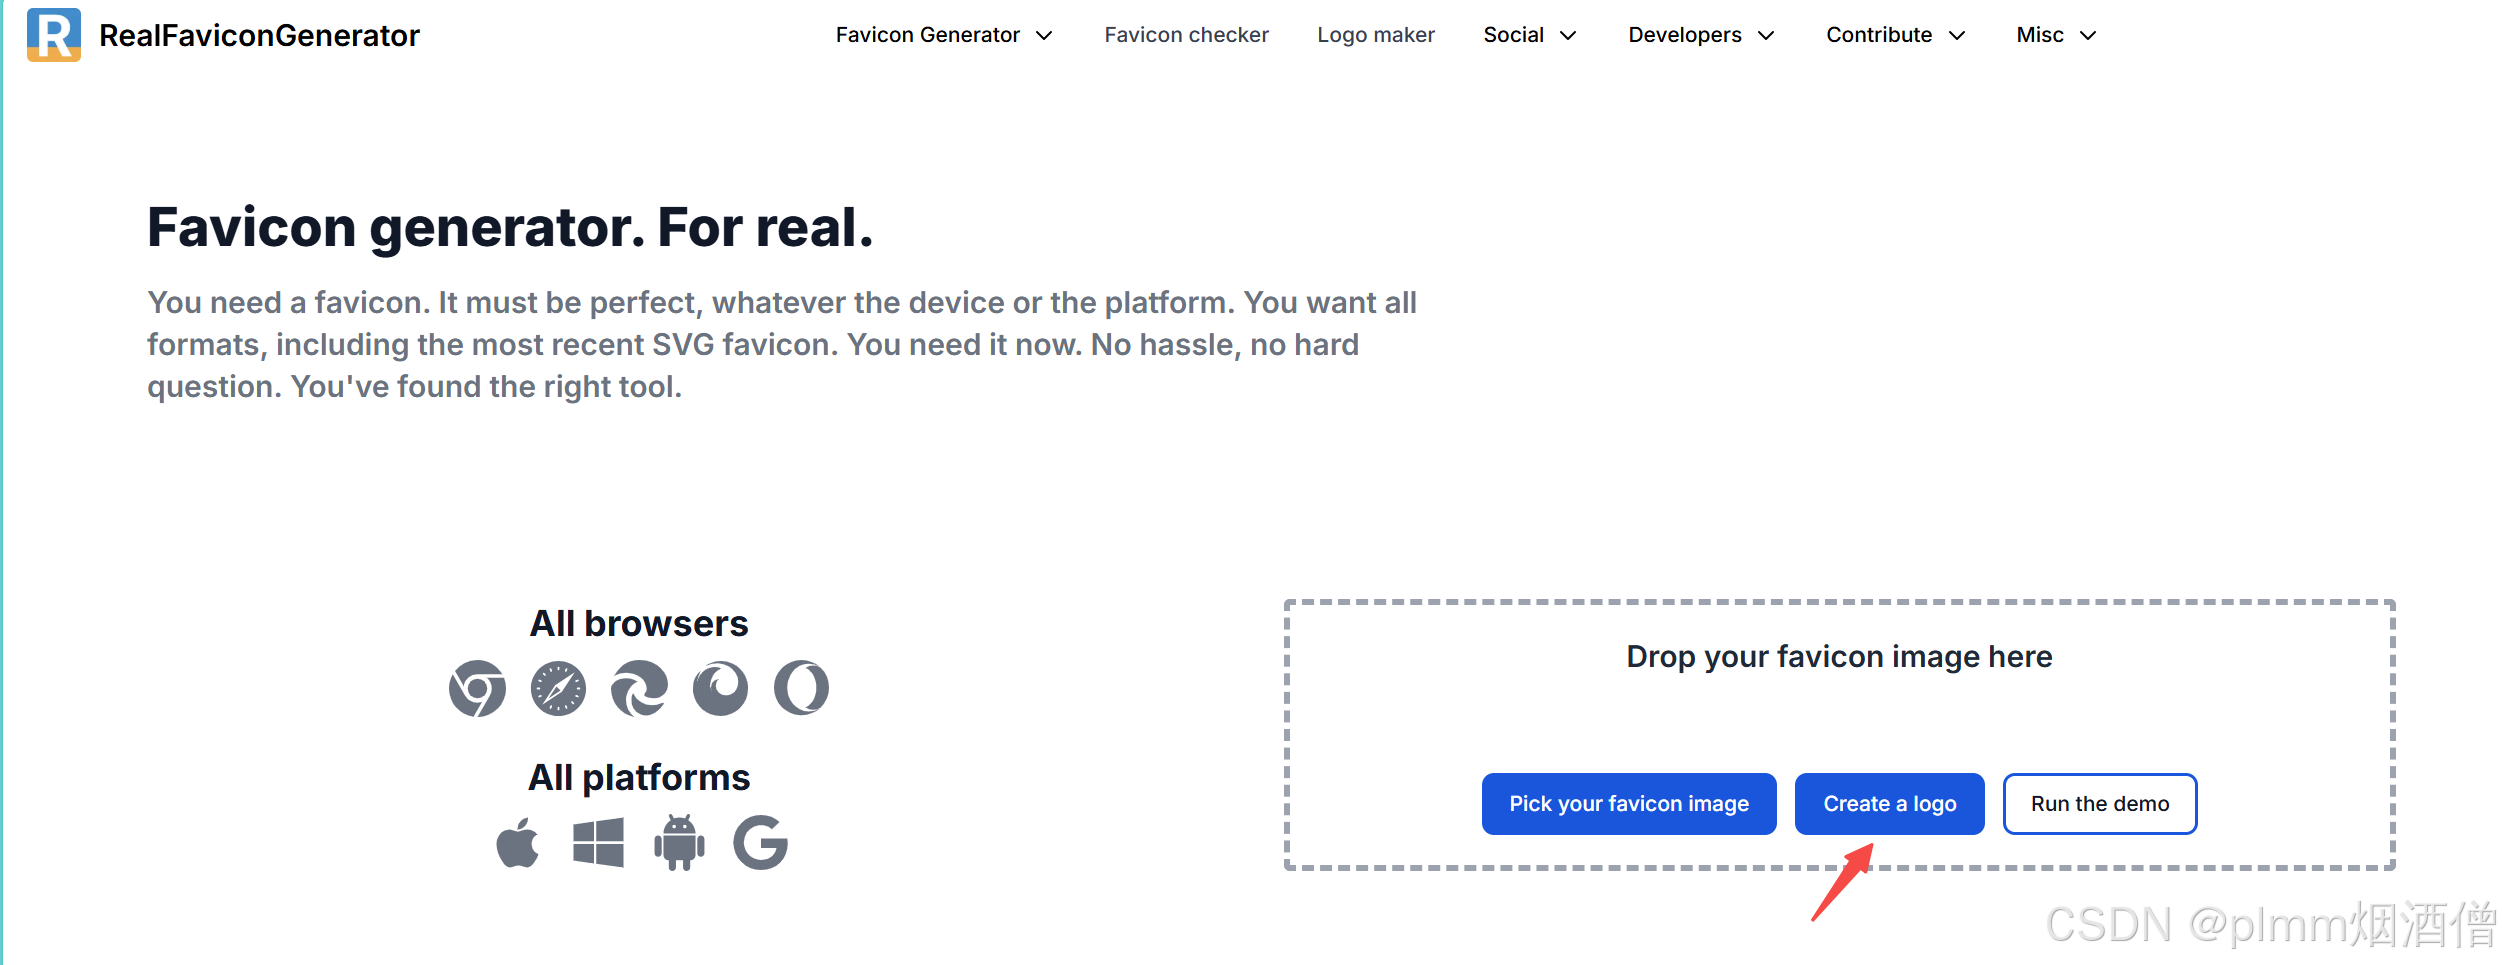The height and width of the screenshot is (965, 2502).
Task: Click the Safari compass browser icon
Action: (x=558, y=688)
